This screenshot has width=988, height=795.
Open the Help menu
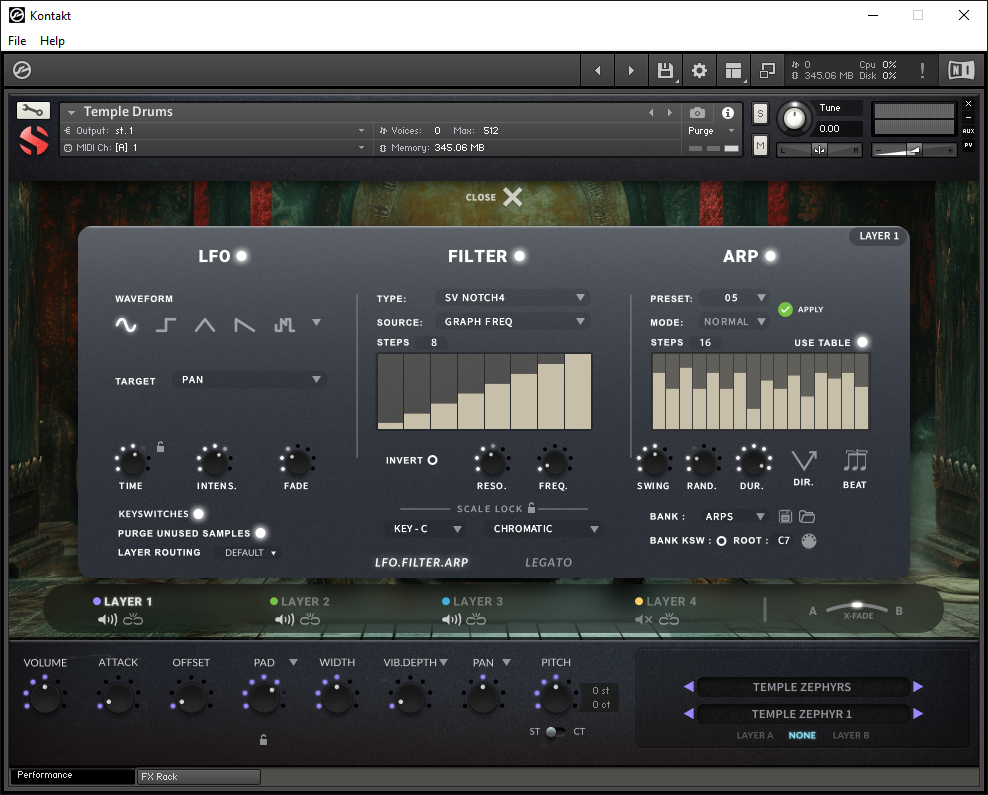click(52, 40)
